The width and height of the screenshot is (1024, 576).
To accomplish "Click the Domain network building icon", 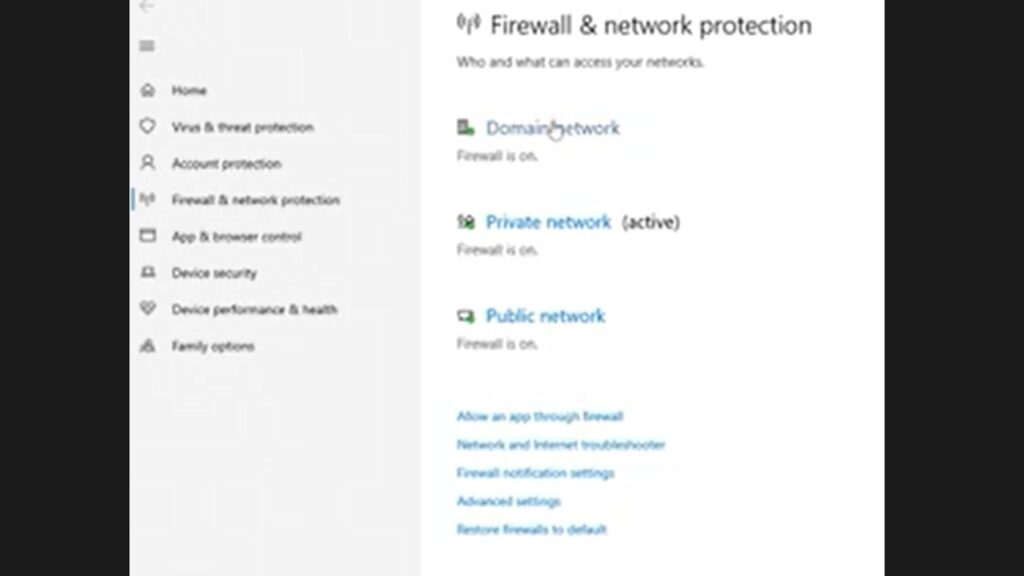I will coord(465,128).
